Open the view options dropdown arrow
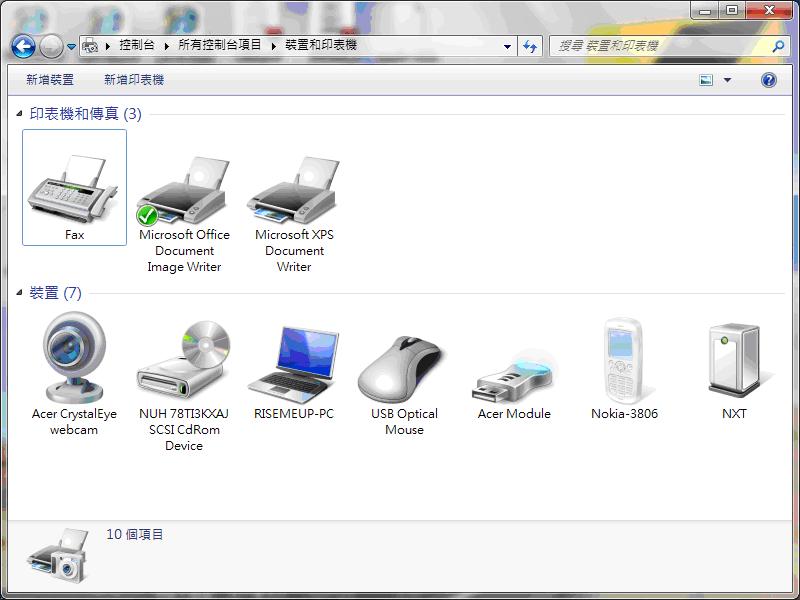Screen dimensions: 800x600 point(728,80)
